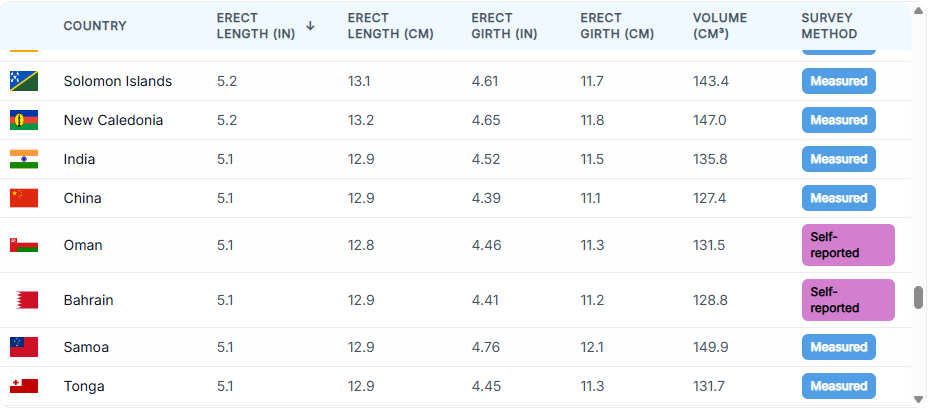This screenshot has width=930, height=411.
Task: Click the scrollbar up arrow
Action: pos(918,11)
